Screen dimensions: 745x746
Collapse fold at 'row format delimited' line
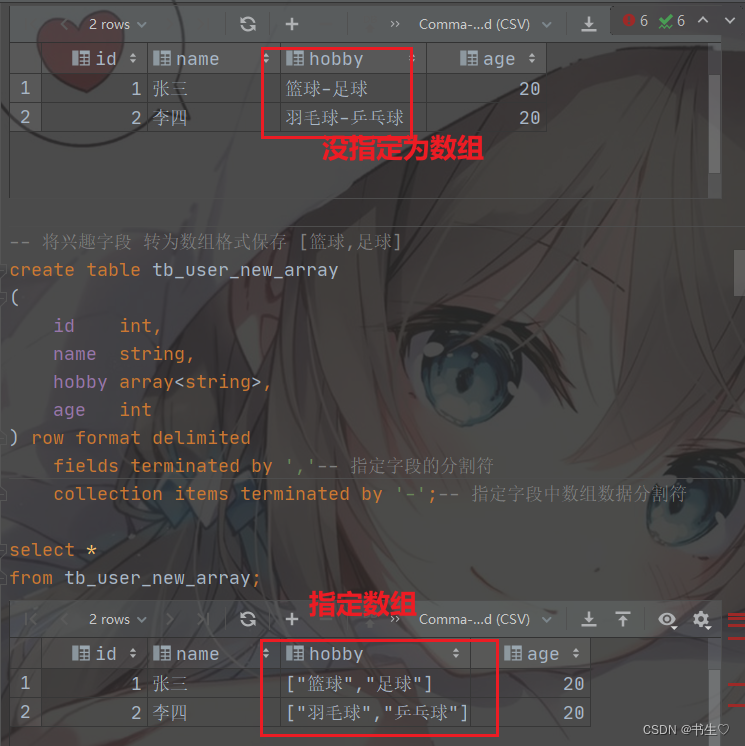pyautogui.click(x=3, y=438)
